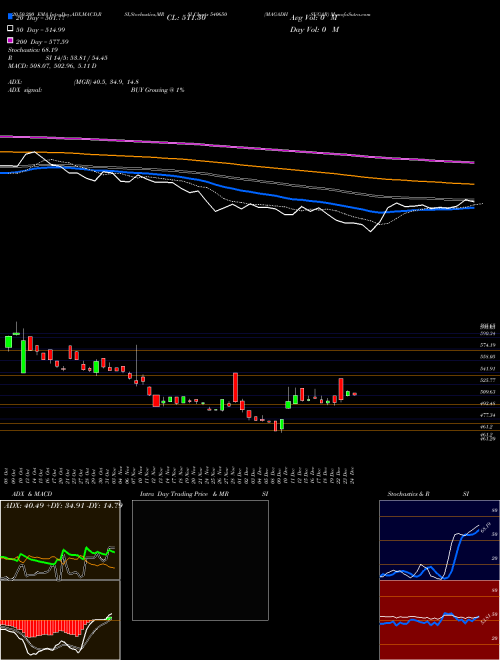Click the 68.19 value on Stochastics line
500x660 pixels.
click(x=486, y=526)
